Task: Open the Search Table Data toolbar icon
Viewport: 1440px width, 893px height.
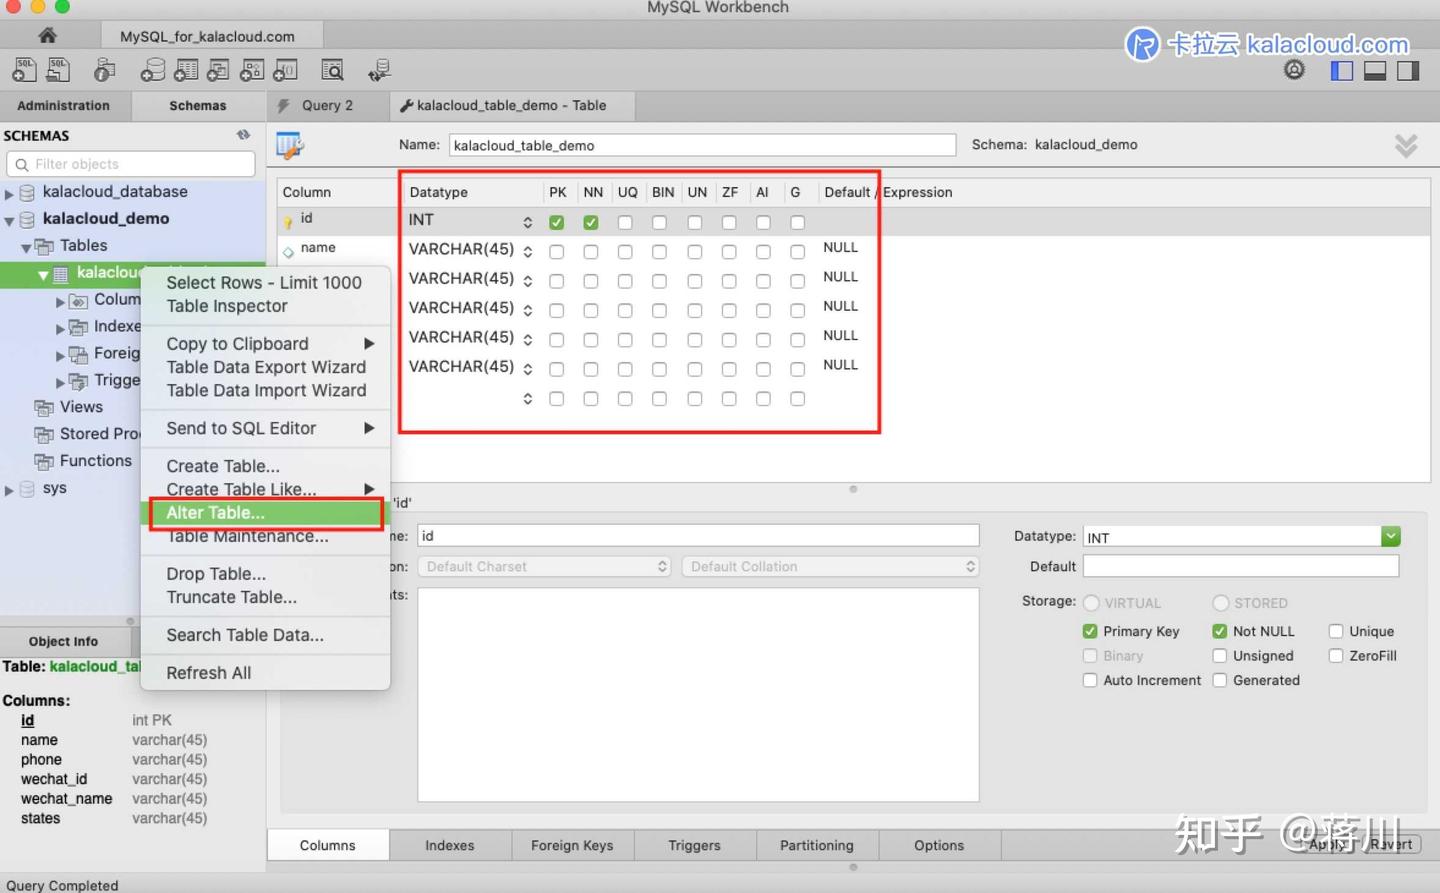Action: pos(332,69)
